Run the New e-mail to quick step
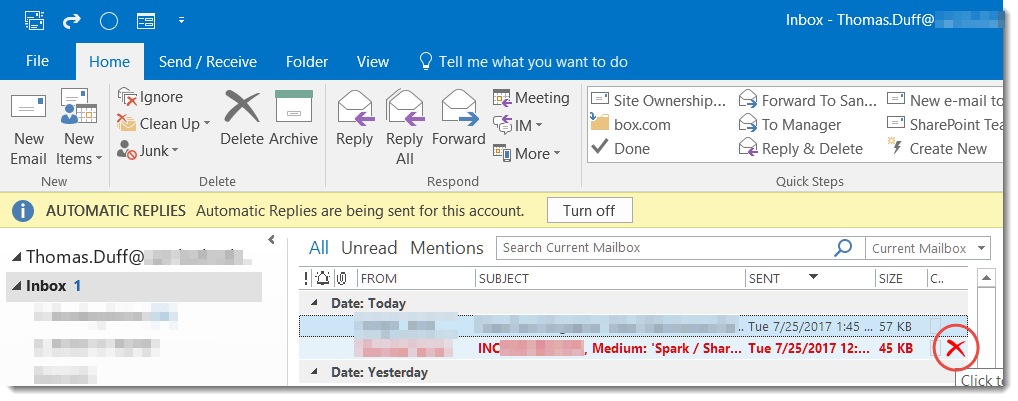Image resolution: width=1018 pixels, height=401 pixels. tap(945, 101)
